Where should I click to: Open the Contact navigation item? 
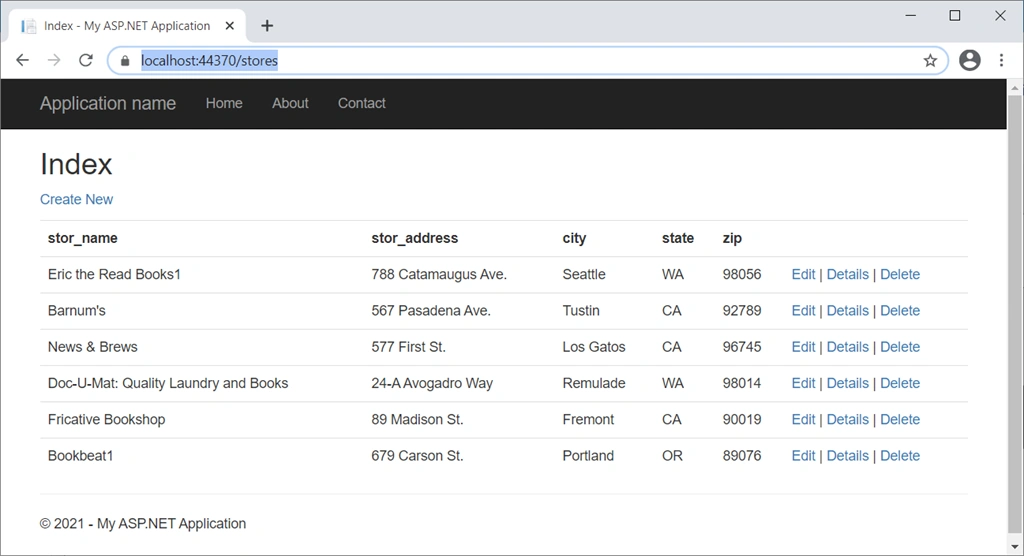coord(361,103)
